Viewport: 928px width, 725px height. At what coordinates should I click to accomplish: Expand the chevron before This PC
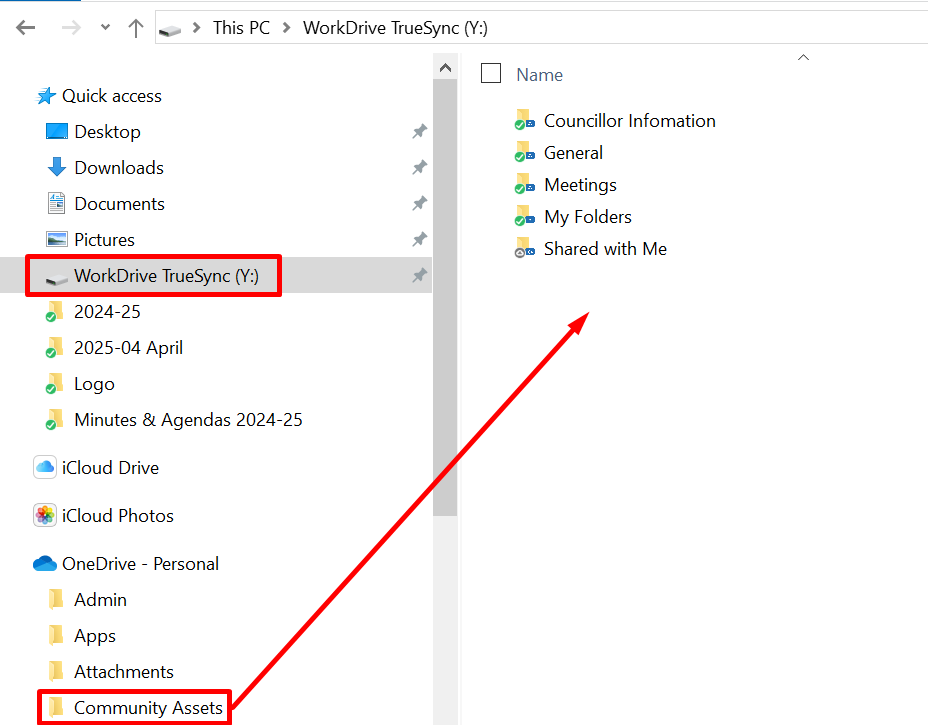196,28
